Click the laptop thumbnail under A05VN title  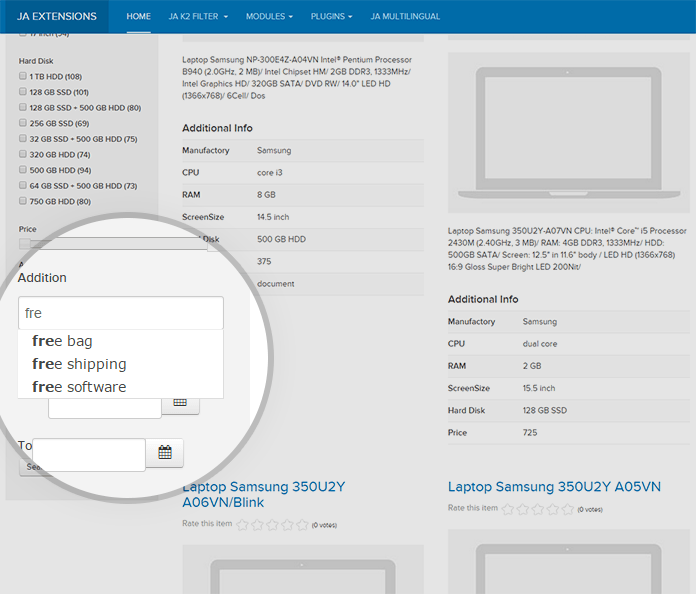569,562
